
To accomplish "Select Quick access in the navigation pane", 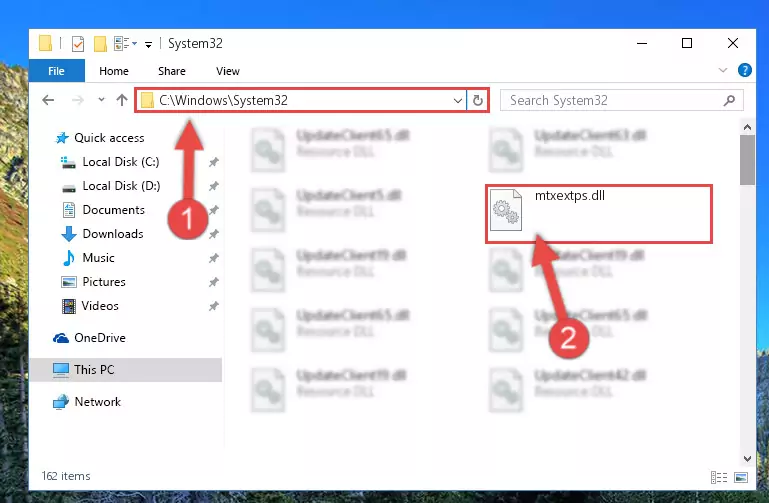I will coord(109,138).
